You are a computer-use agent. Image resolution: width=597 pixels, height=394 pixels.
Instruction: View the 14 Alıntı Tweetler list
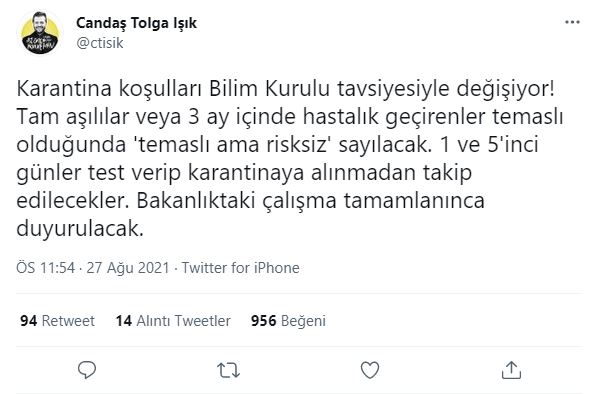[x=173, y=321]
